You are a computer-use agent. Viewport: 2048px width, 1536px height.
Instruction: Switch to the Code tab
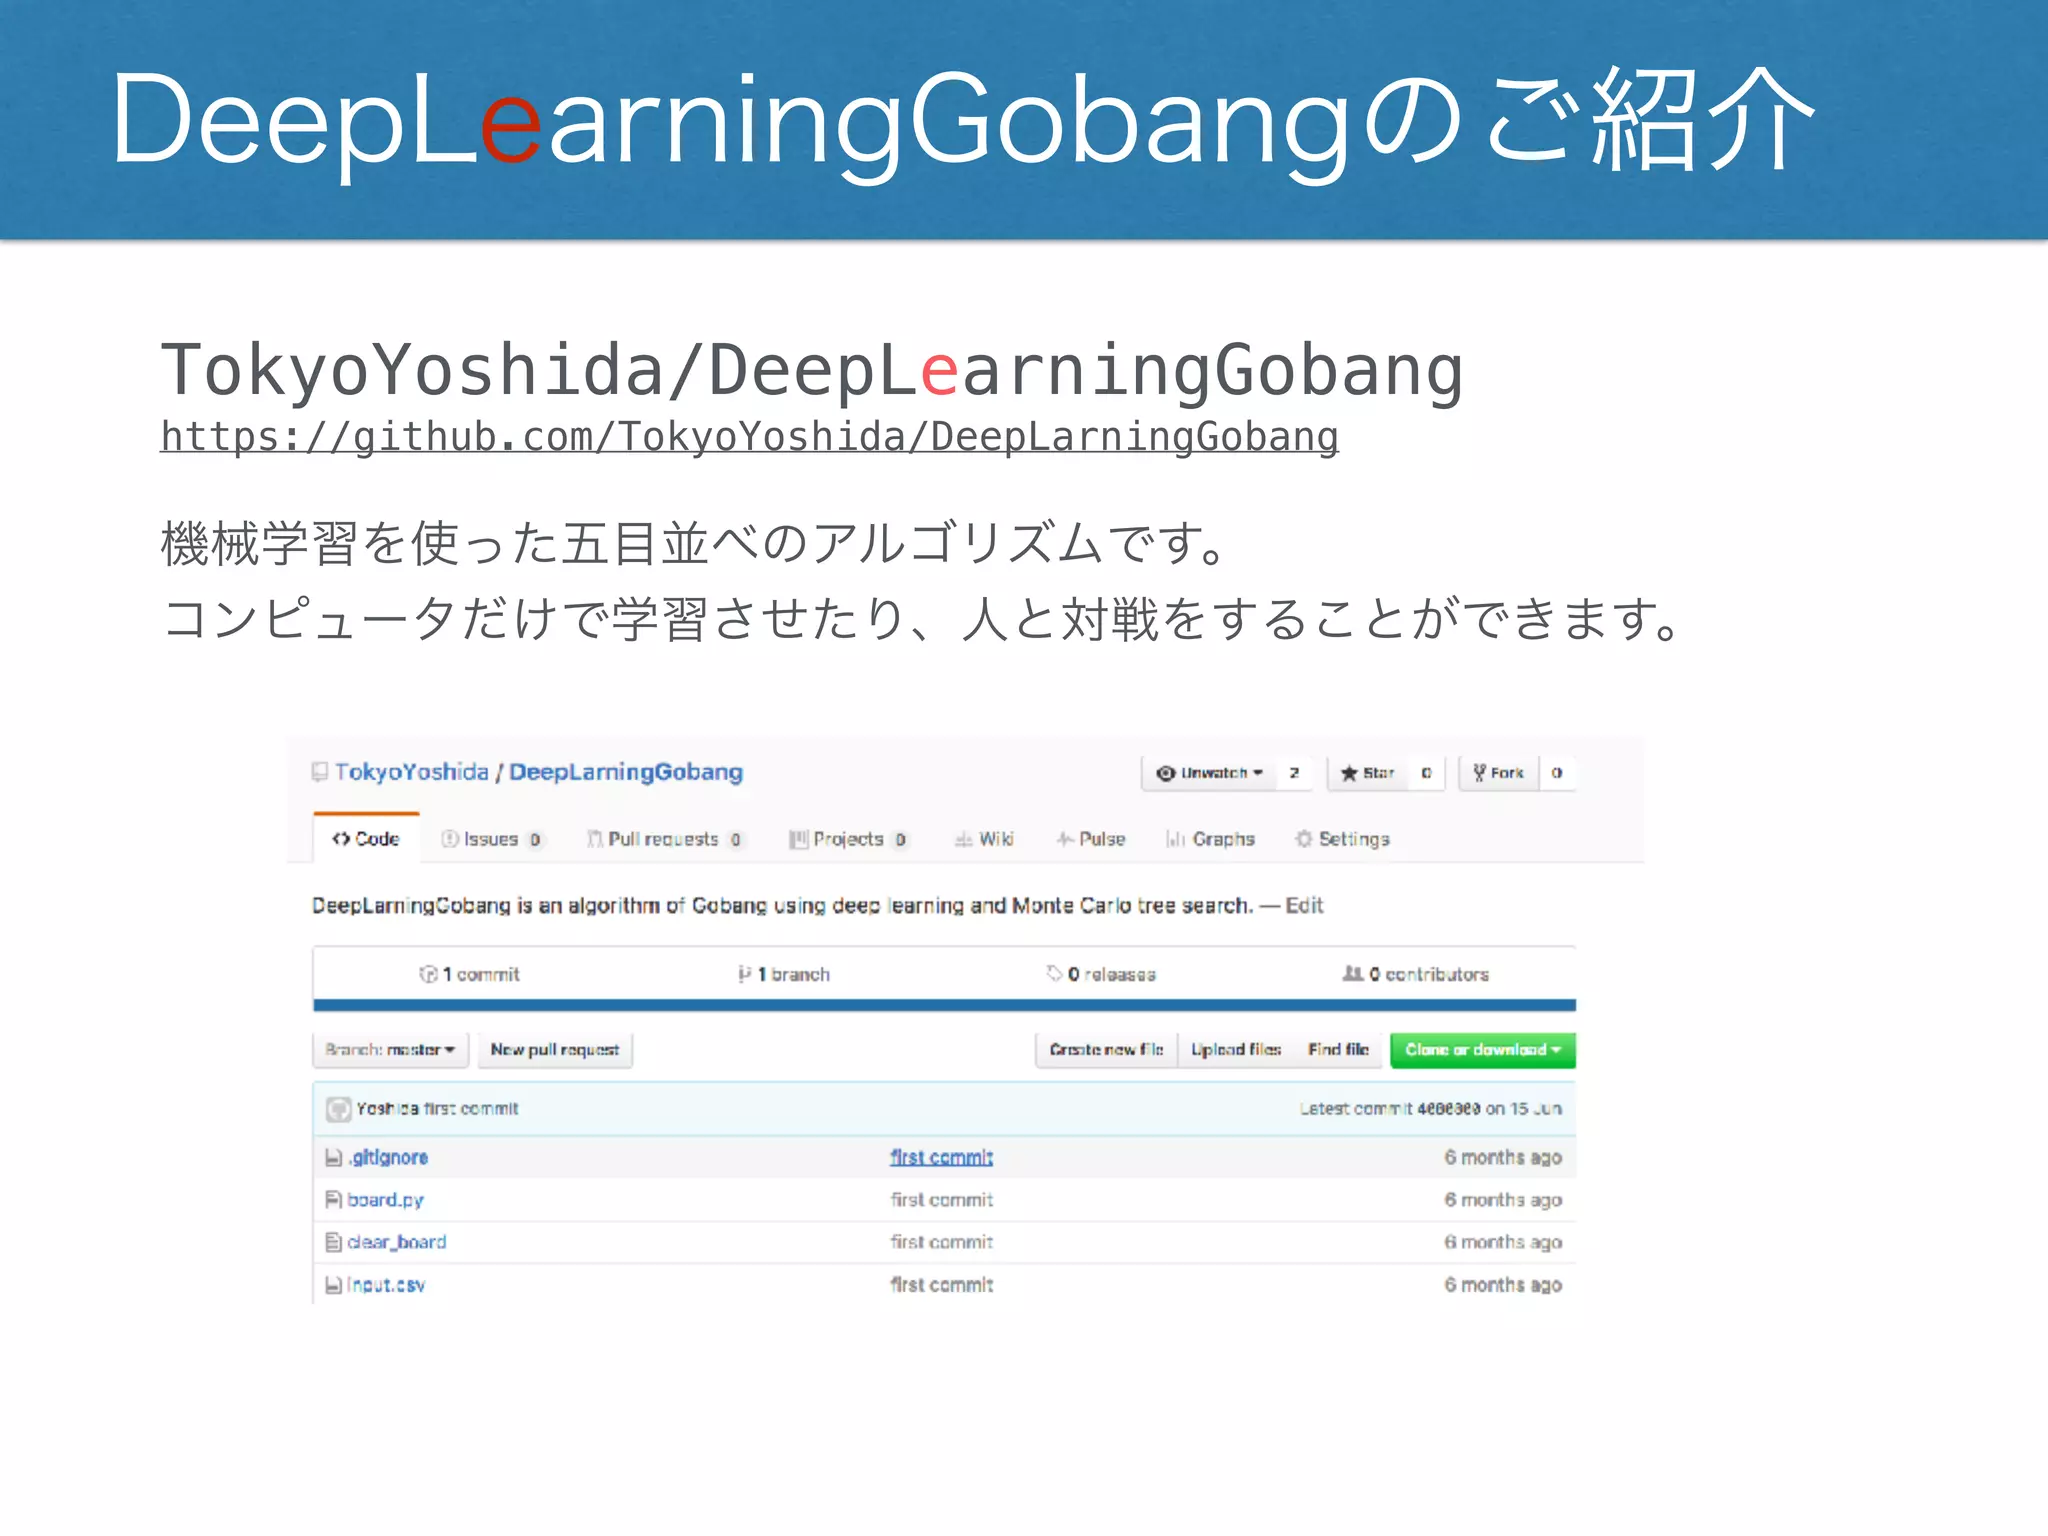[366, 839]
